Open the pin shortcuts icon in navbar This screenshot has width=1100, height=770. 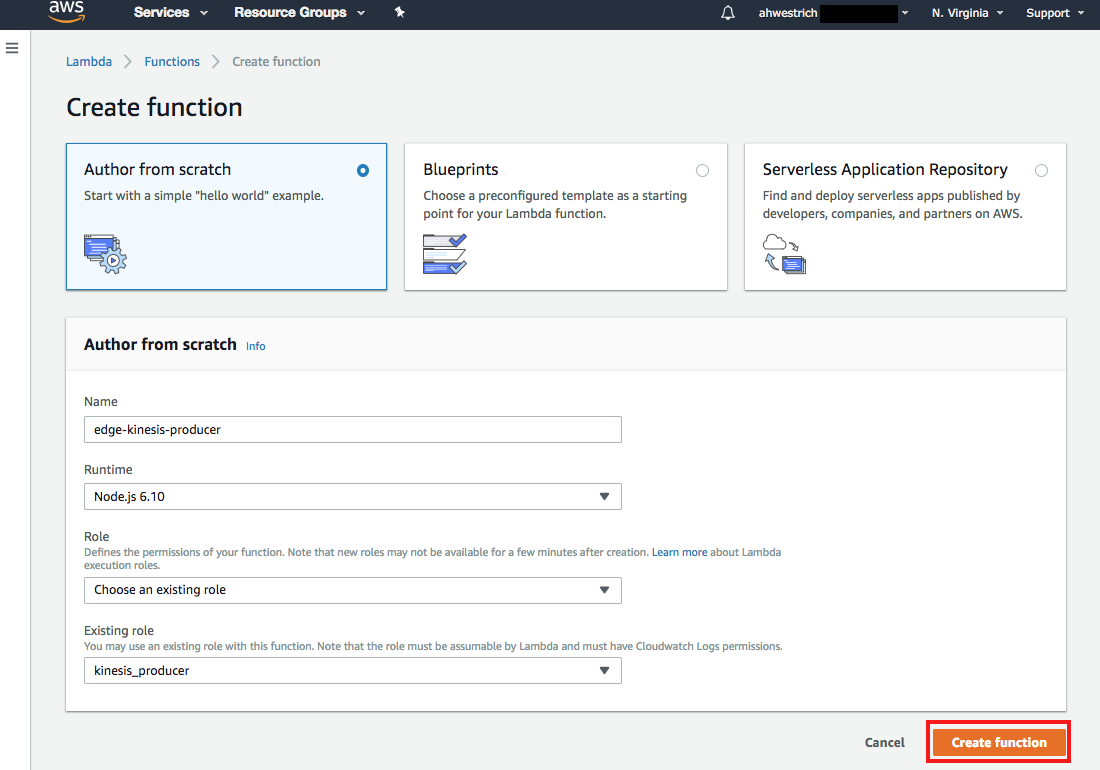[400, 12]
